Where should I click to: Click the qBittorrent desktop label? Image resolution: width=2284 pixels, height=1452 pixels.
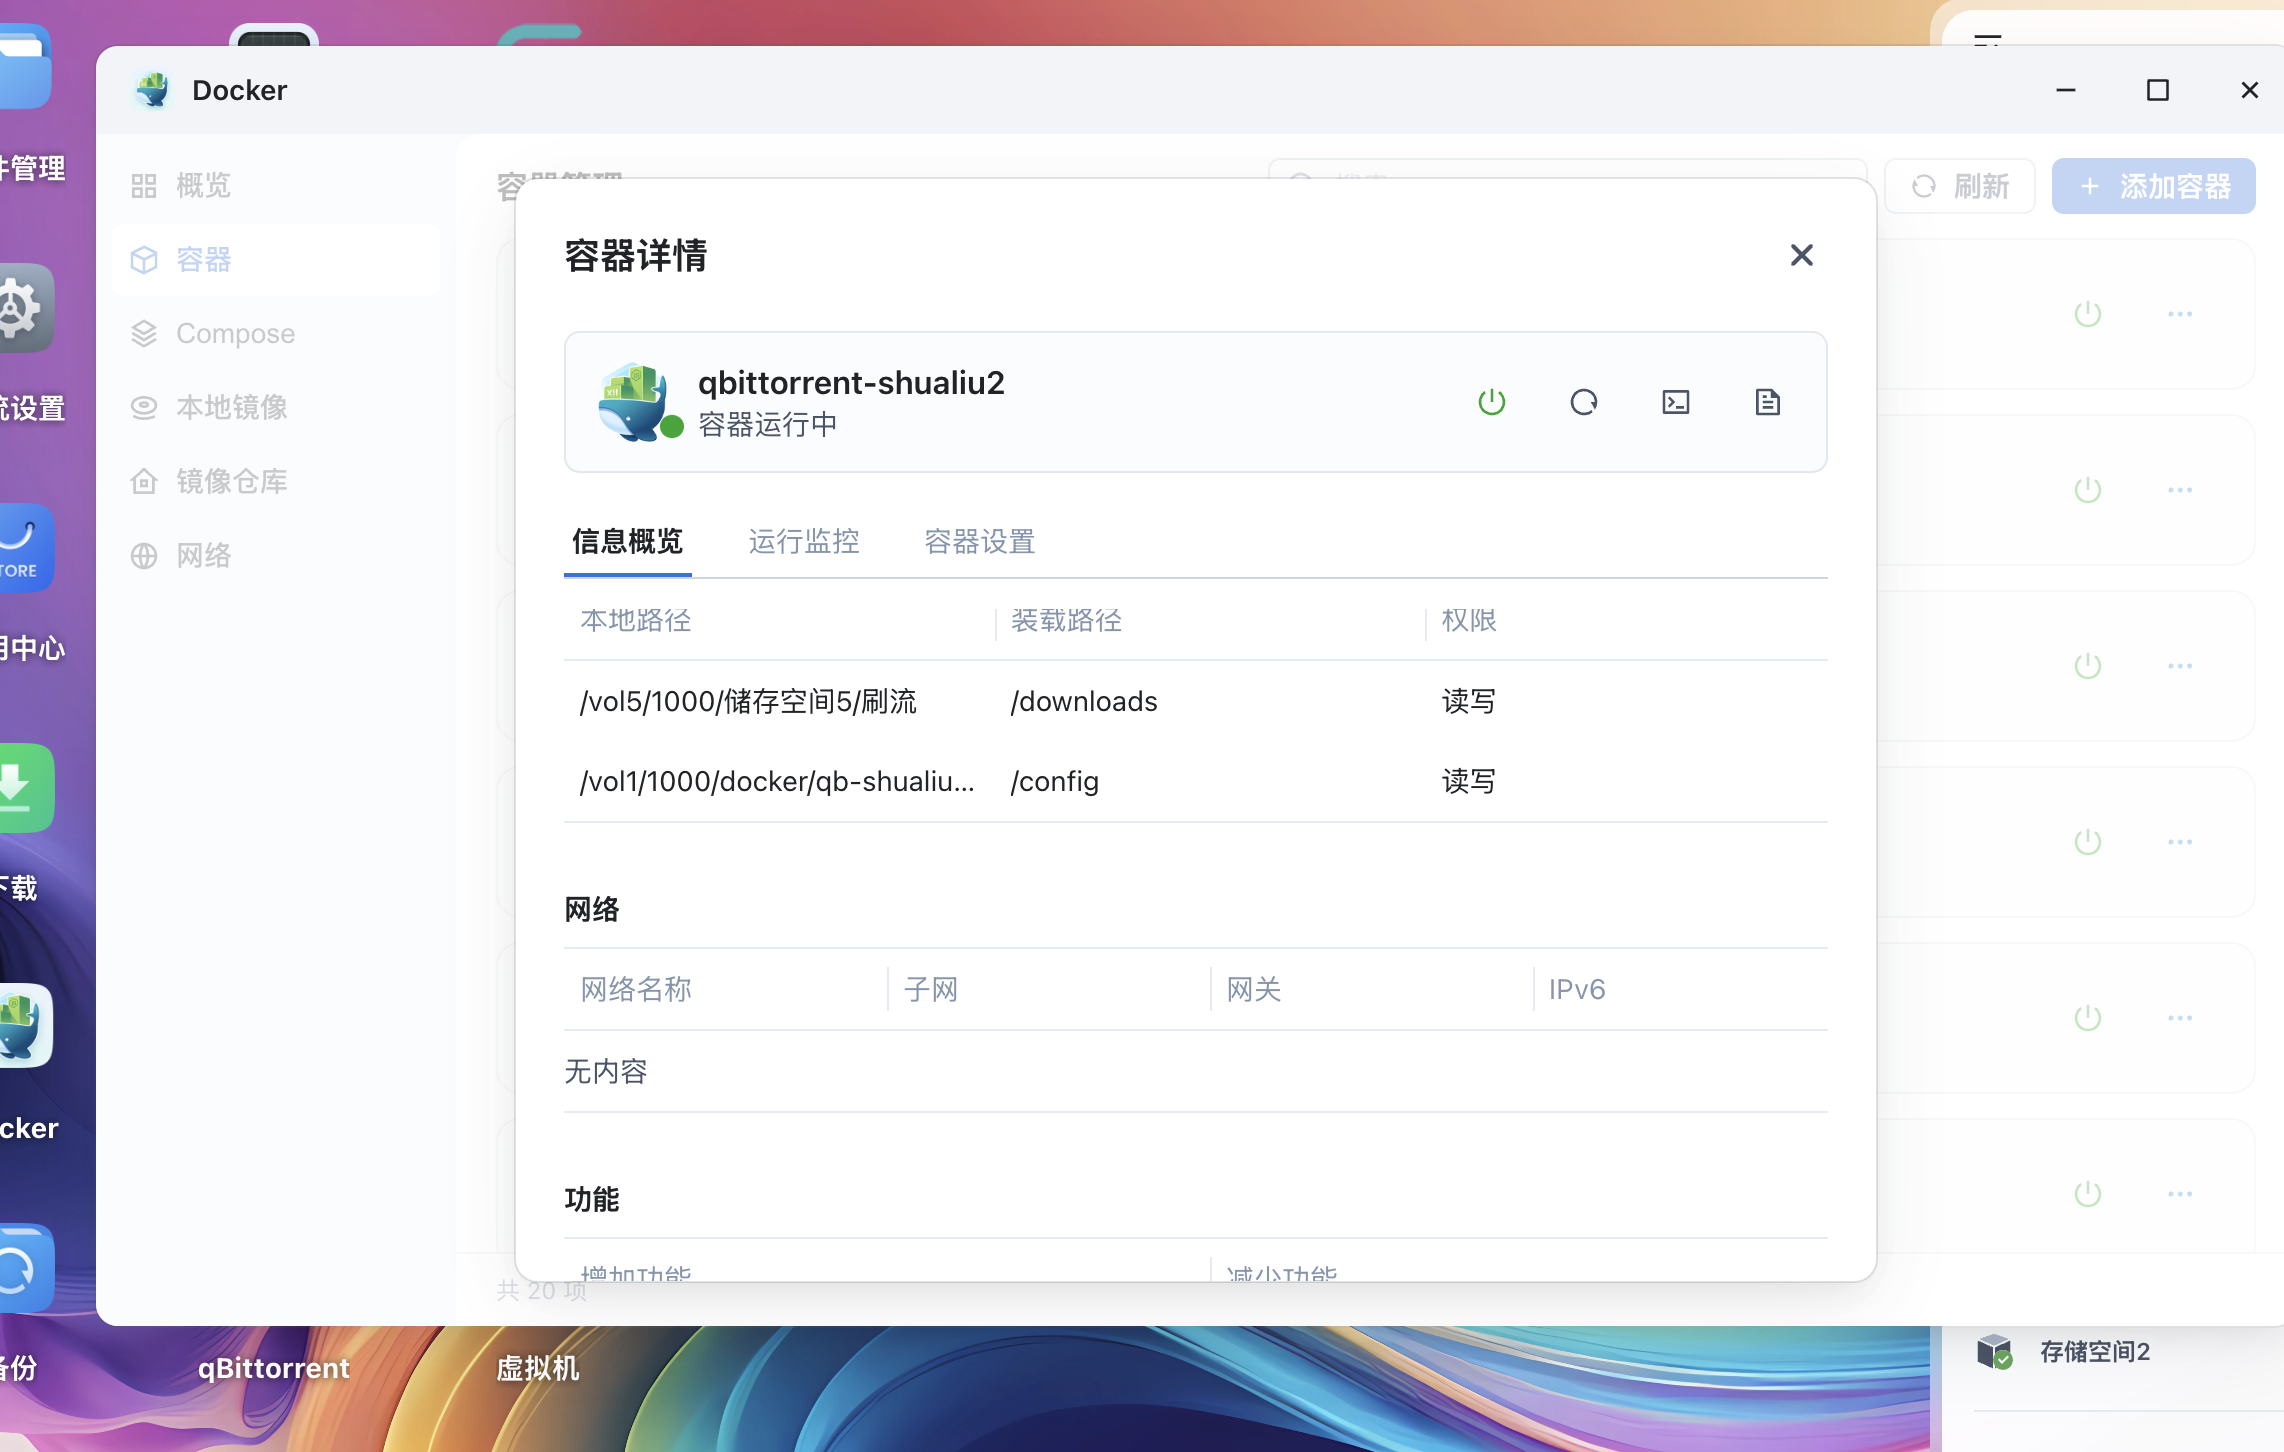tap(273, 1368)
